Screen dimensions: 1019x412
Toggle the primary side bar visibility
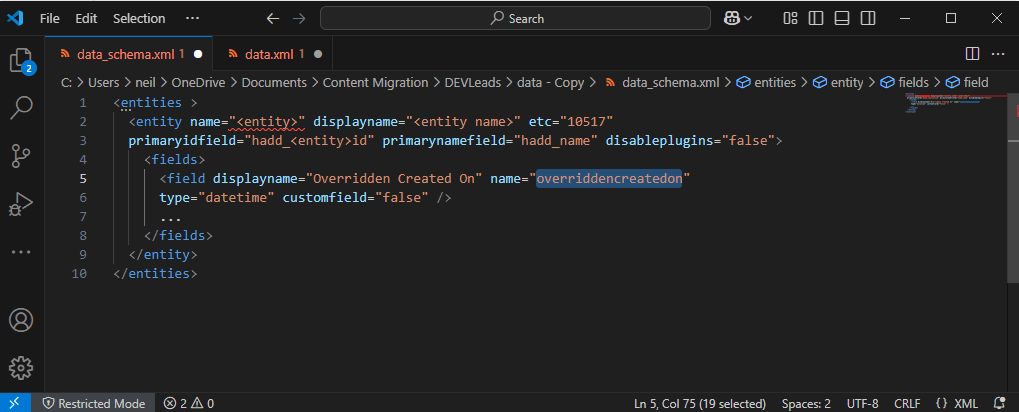point(817,18)
